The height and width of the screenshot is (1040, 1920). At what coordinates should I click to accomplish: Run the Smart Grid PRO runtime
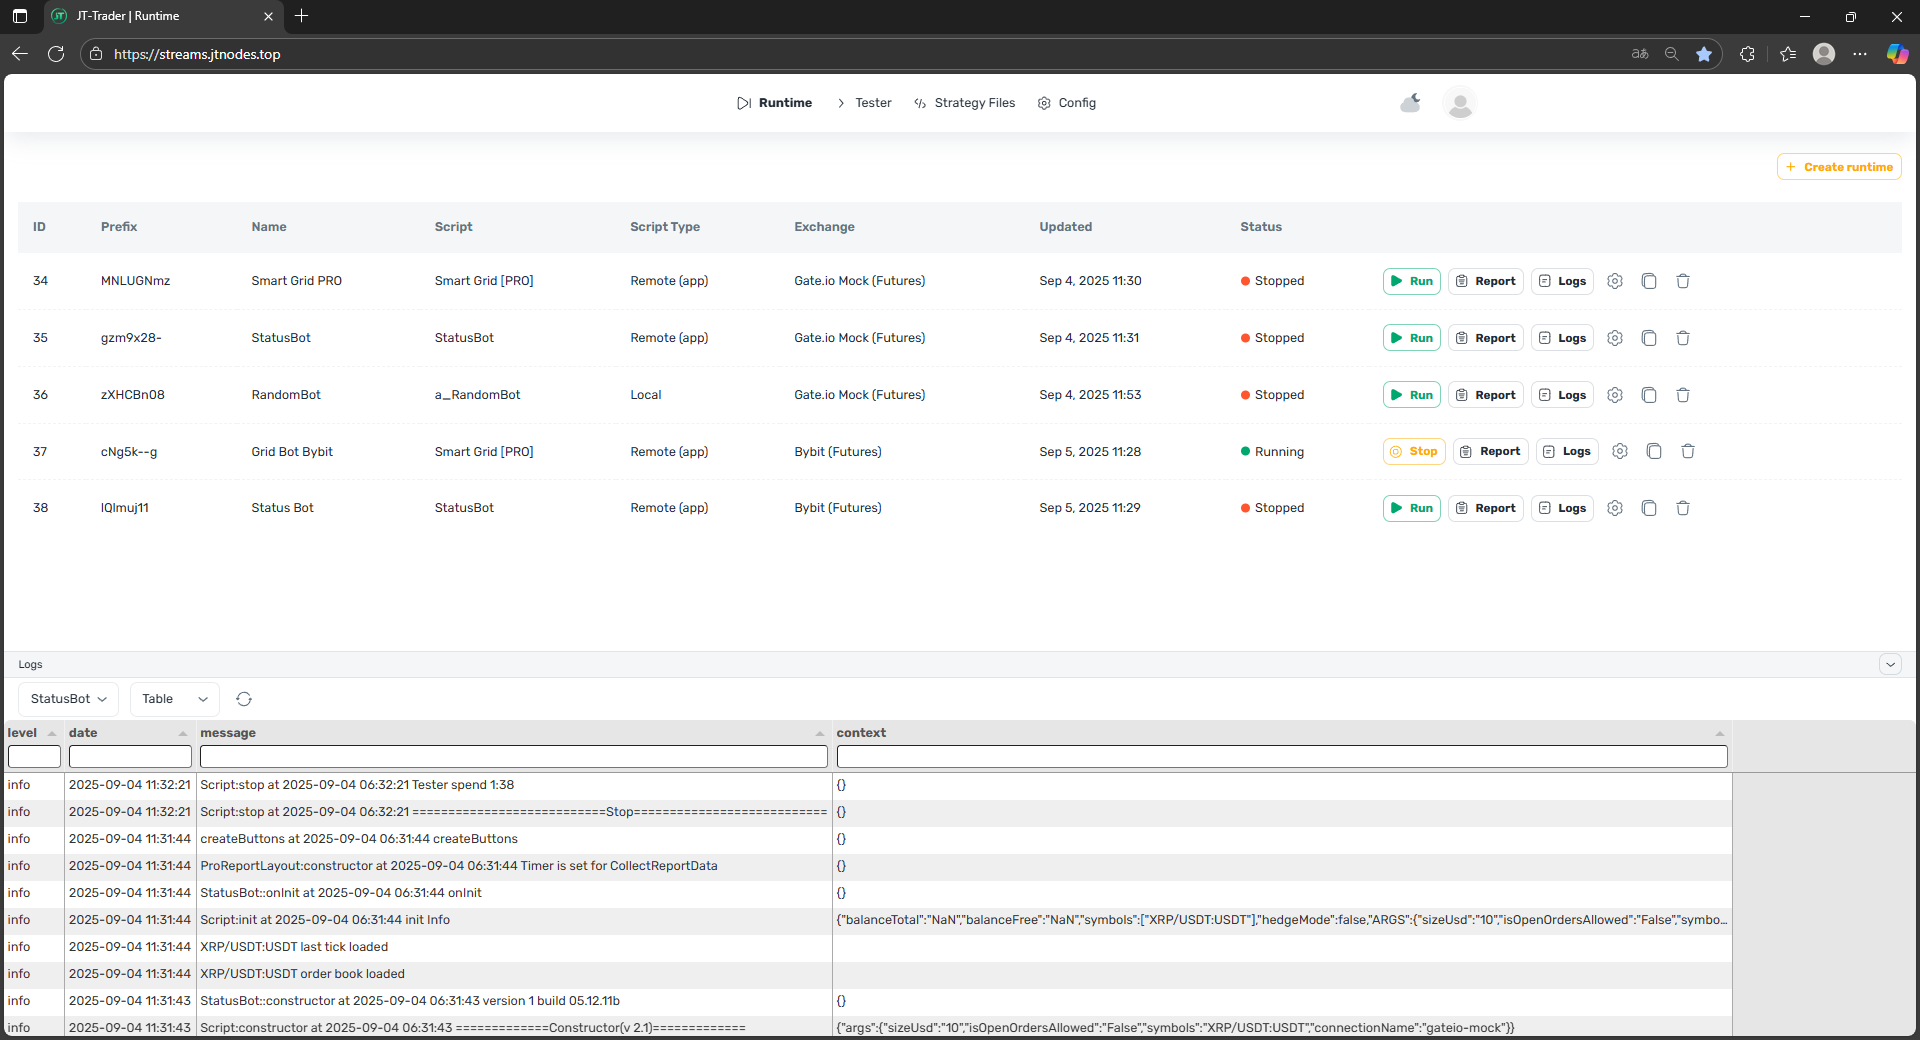(1411, 281)
